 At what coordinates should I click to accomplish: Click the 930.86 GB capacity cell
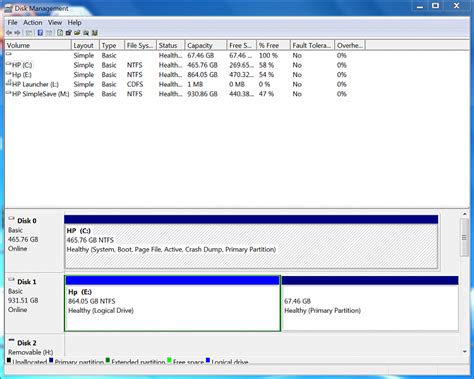pyautogui.click(x=202, y=94)
